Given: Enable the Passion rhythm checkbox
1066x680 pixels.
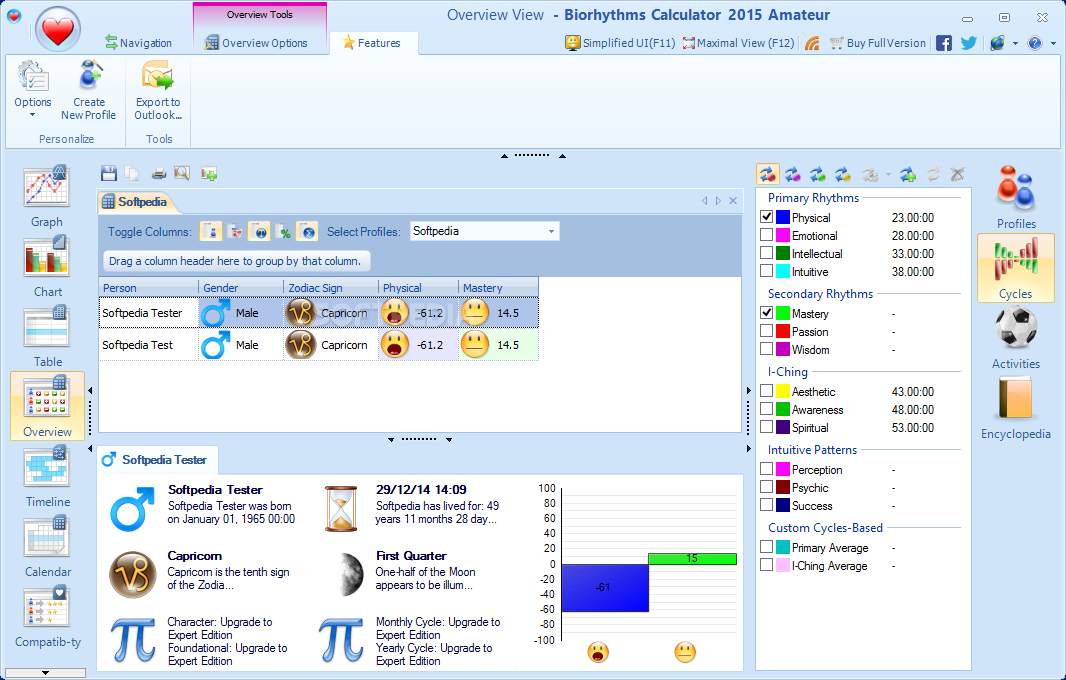Looking at the screenshot, I should tap(766, 331).
